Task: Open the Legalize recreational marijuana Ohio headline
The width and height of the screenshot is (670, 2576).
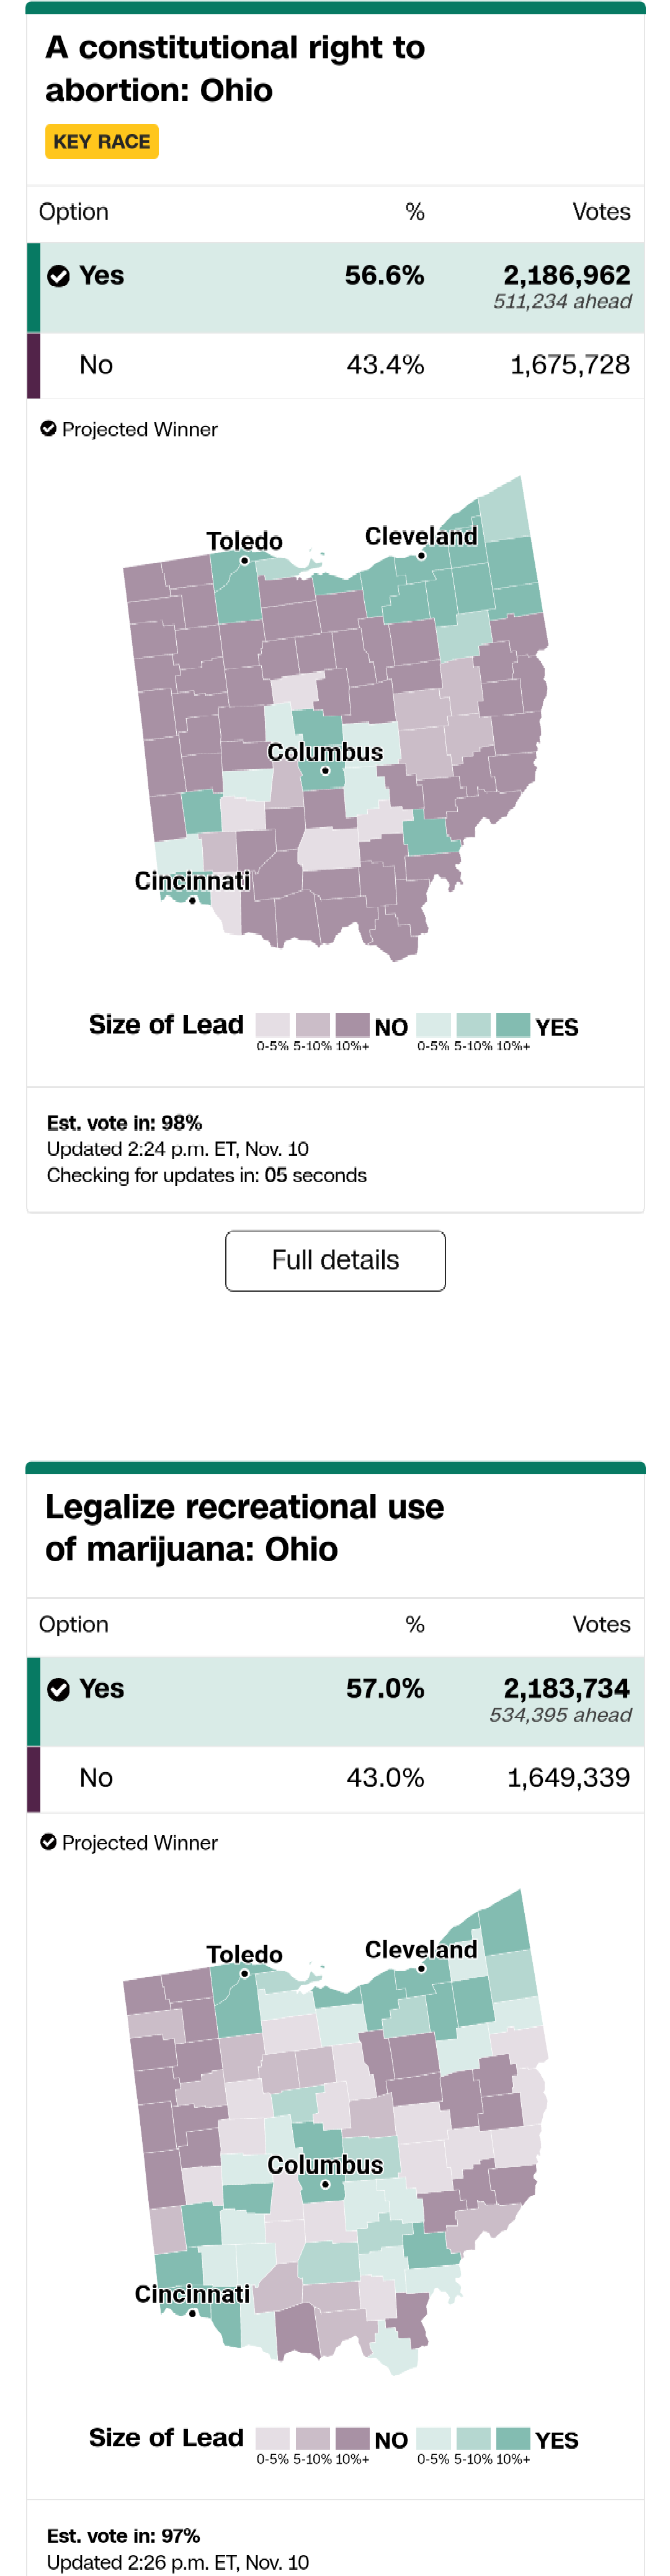Action: coord(245,1528)
